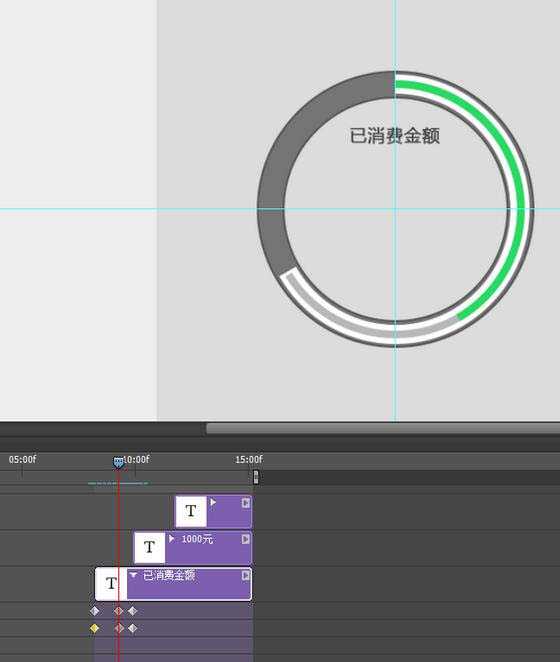The image size is (560, 662).
Task: Select the T thumbnail of the 已消费金额 clip
Action: click(111, 584)
